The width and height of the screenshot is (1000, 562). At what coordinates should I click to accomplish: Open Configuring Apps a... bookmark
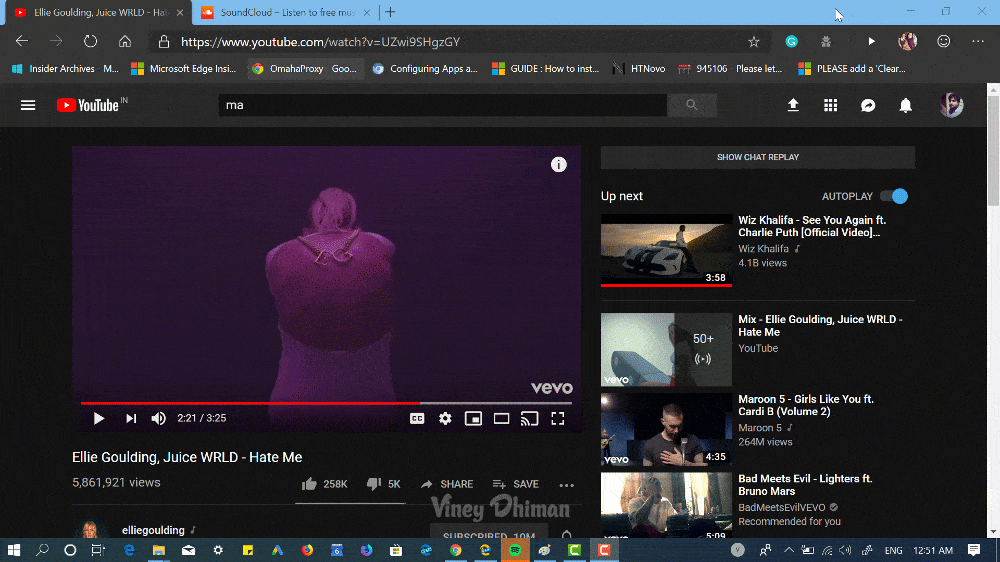(425, 69)
